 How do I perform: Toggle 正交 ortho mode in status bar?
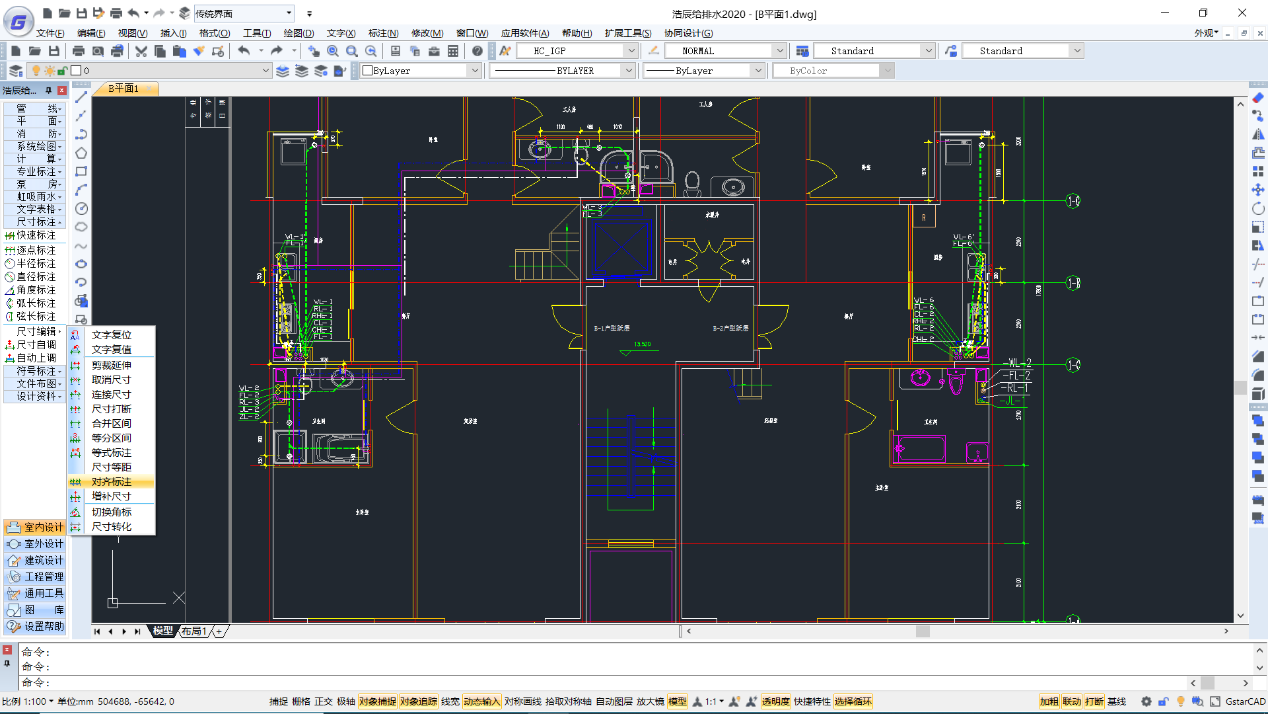pos(323,702)
